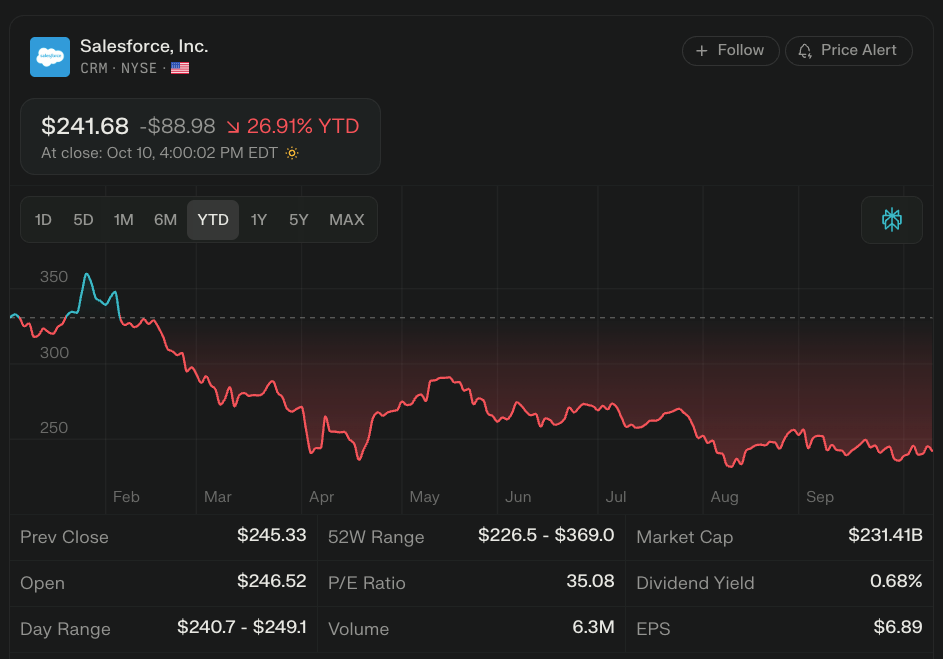Viewport: 943px width, 659px height.
Task: Click the US flag icon
Action: (180, 69)
